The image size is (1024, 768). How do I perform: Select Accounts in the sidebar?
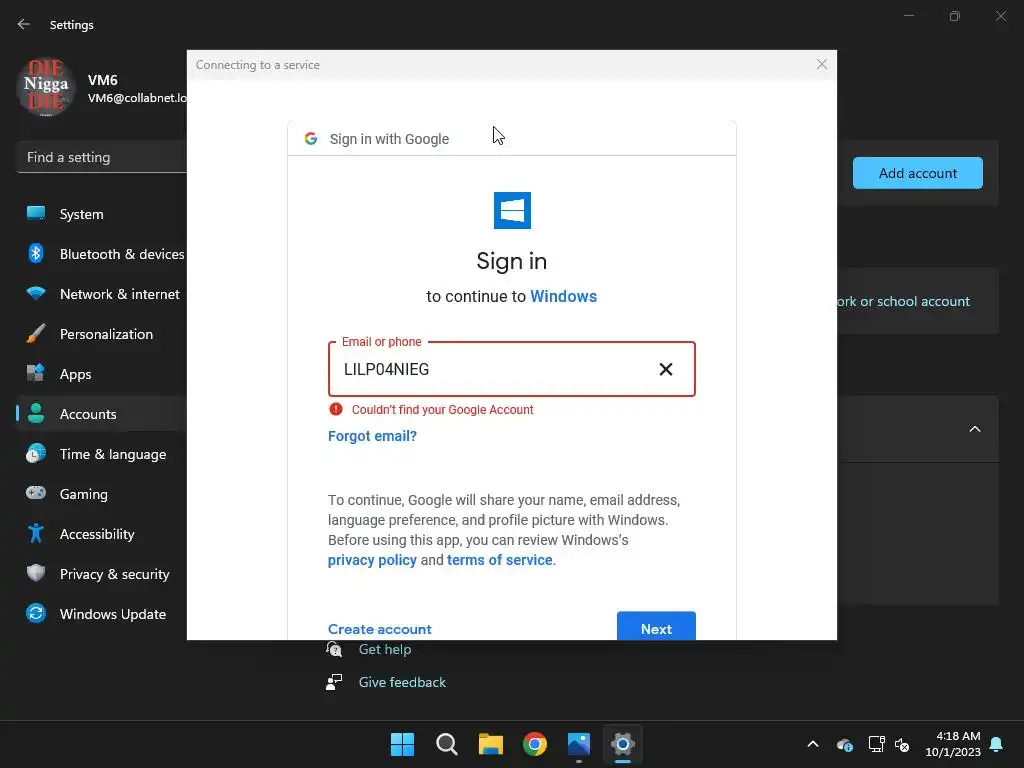102,414
